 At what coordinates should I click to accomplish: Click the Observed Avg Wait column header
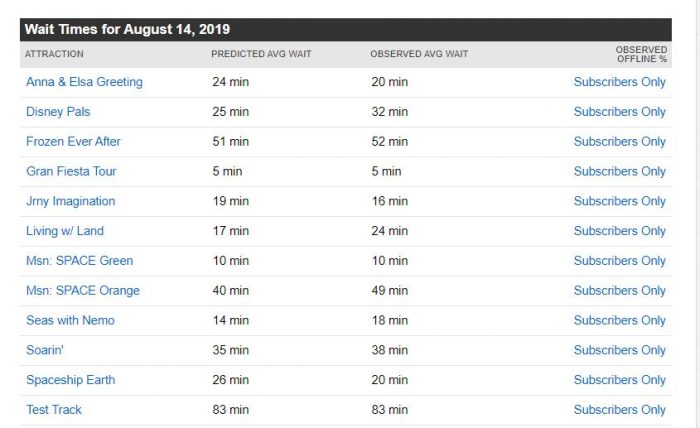(x=419, y=54)
